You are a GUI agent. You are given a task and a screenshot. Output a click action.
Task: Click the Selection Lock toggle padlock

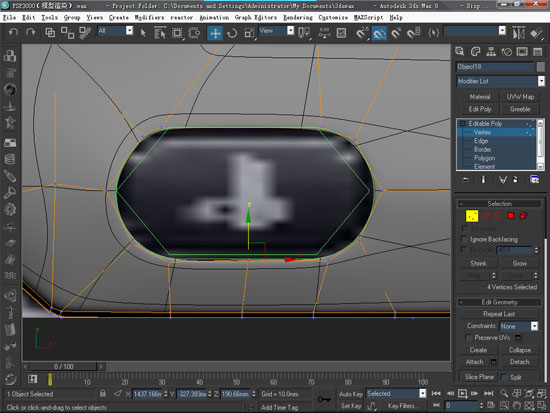coord(103,393)
